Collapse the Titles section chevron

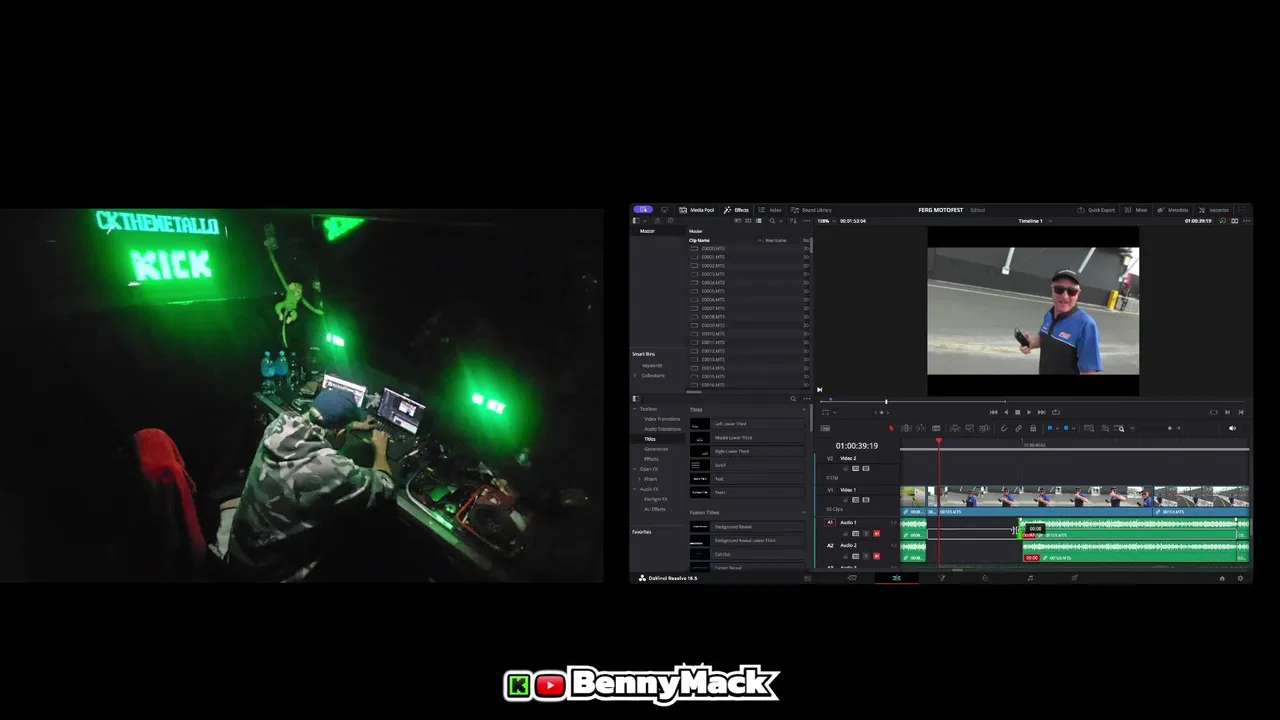pos(804,409)
